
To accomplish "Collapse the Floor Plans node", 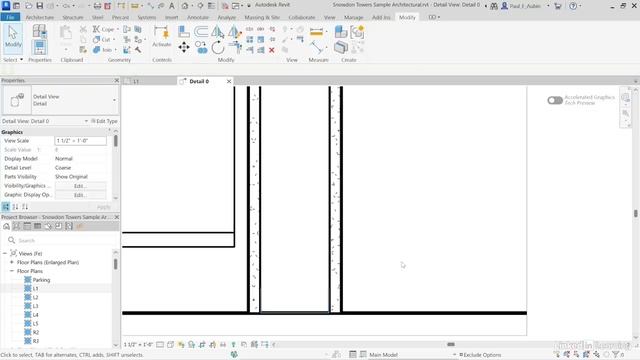I will click(12, 271).
